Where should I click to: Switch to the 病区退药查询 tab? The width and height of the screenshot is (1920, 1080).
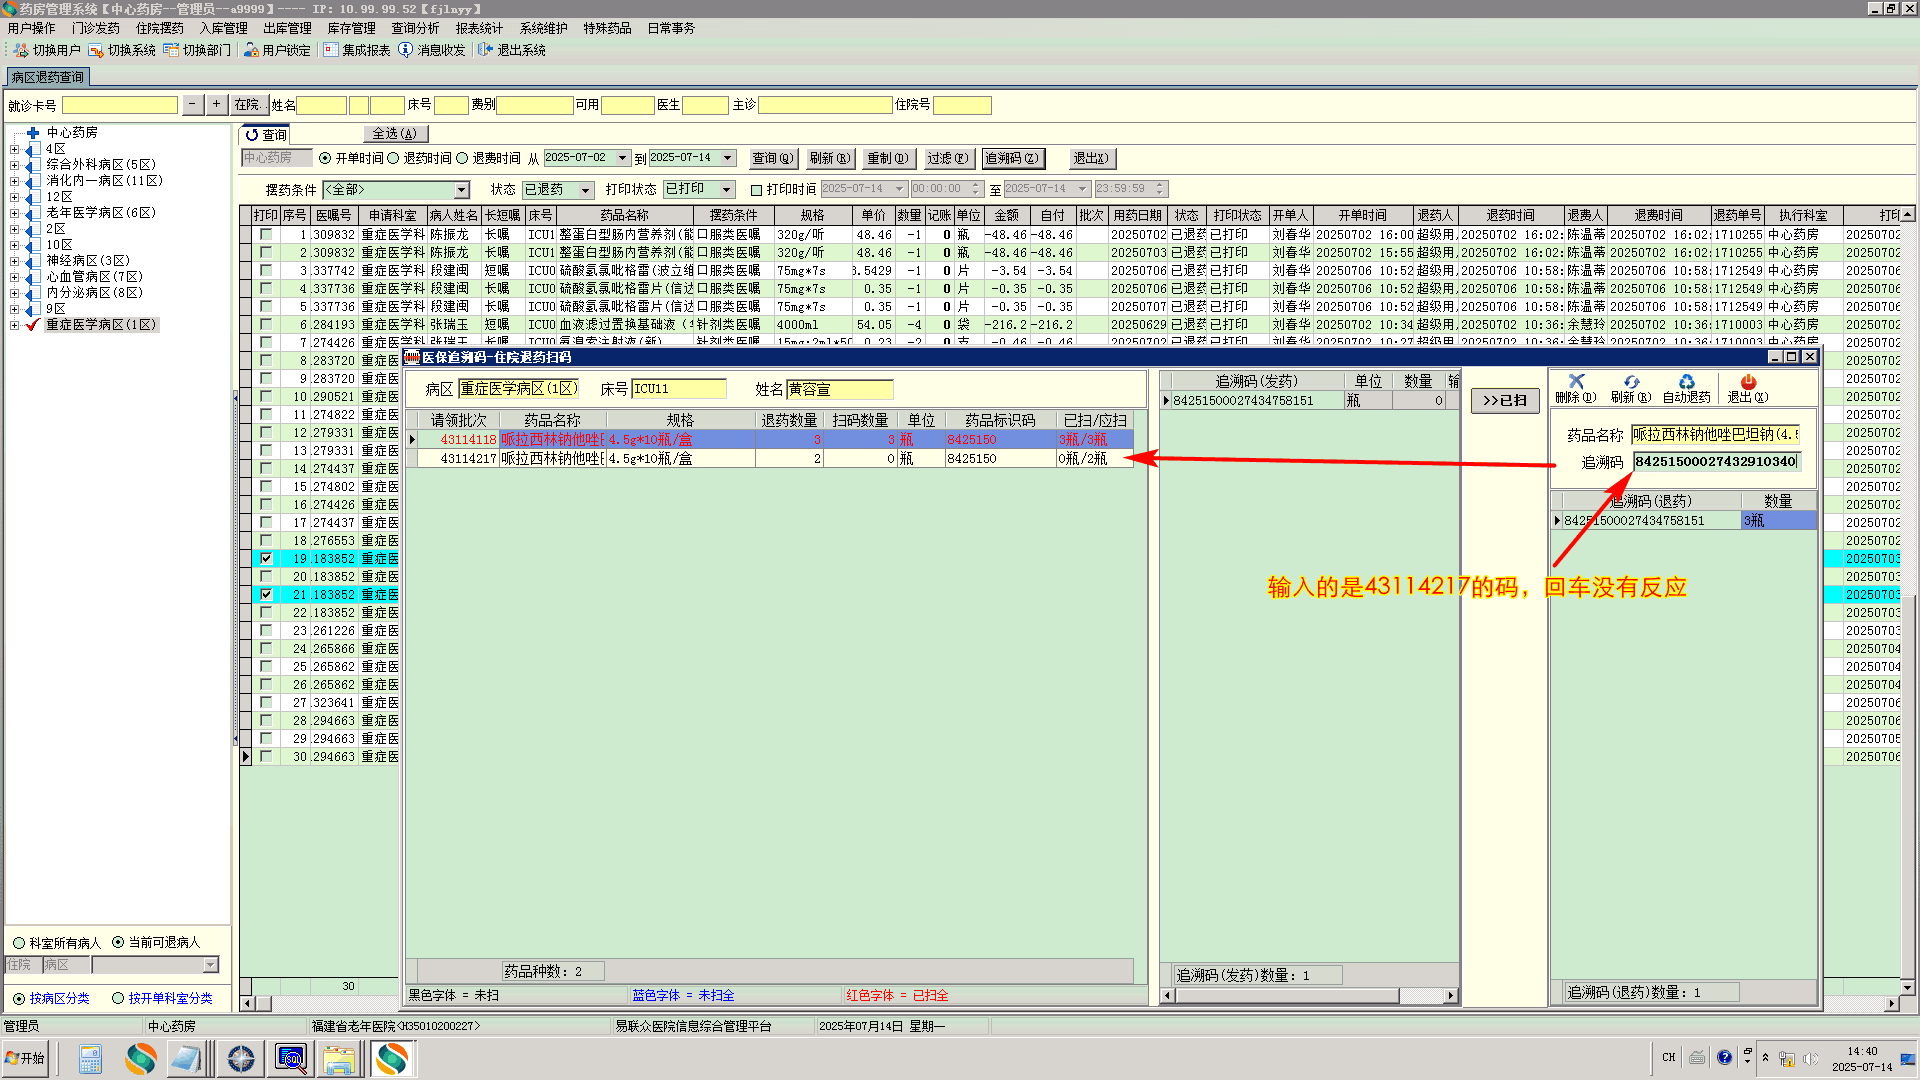pos(48,77)
